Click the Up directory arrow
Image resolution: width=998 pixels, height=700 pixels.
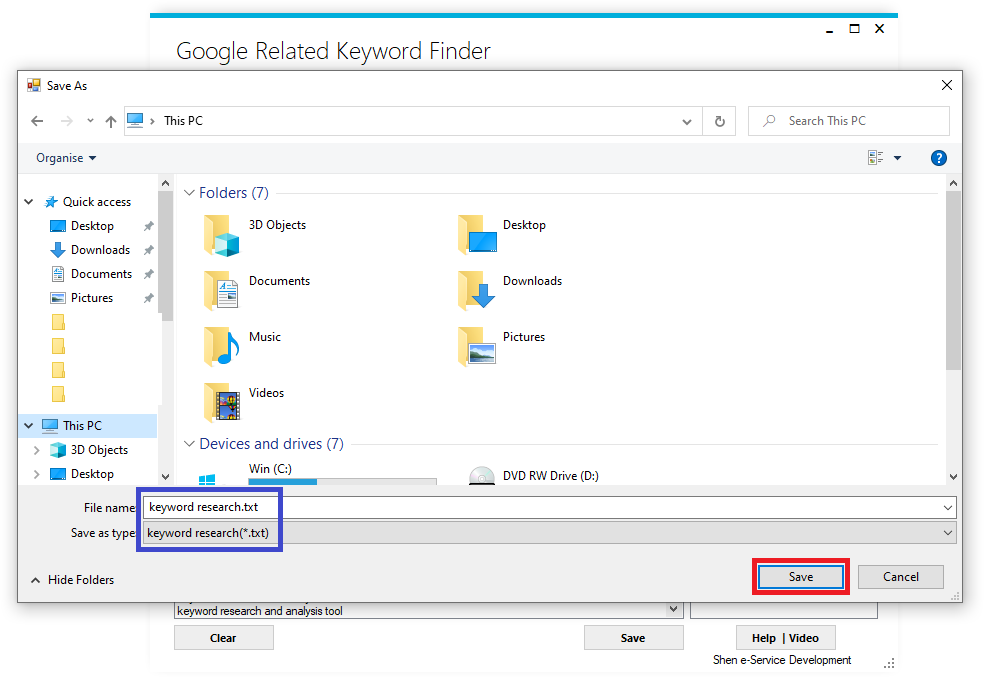110,121
